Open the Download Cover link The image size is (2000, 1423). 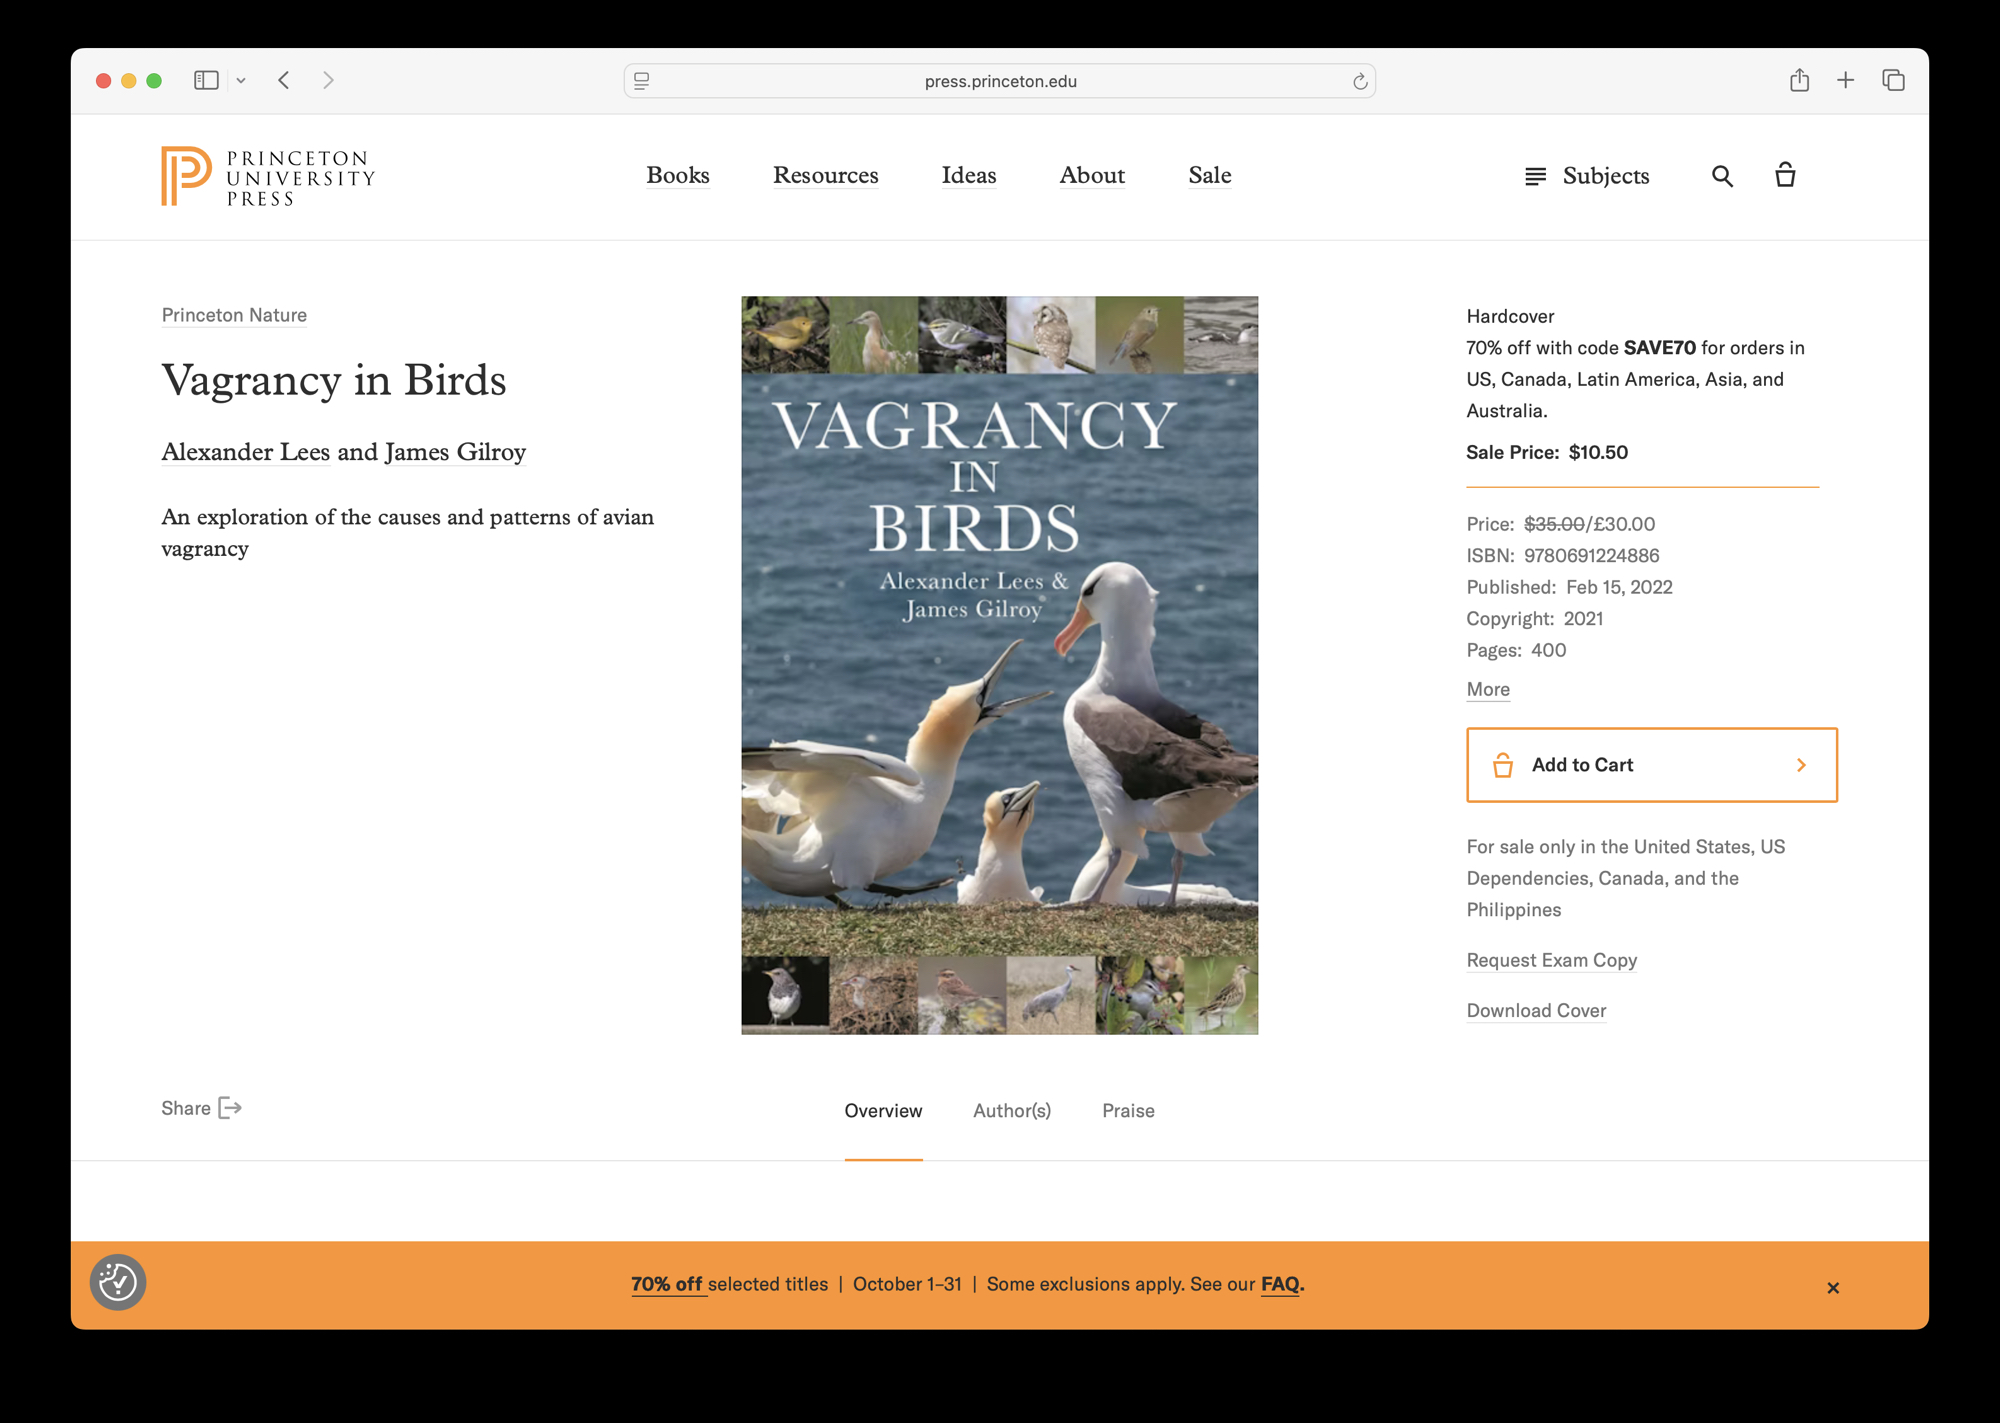click(x=1535, y=1010)
